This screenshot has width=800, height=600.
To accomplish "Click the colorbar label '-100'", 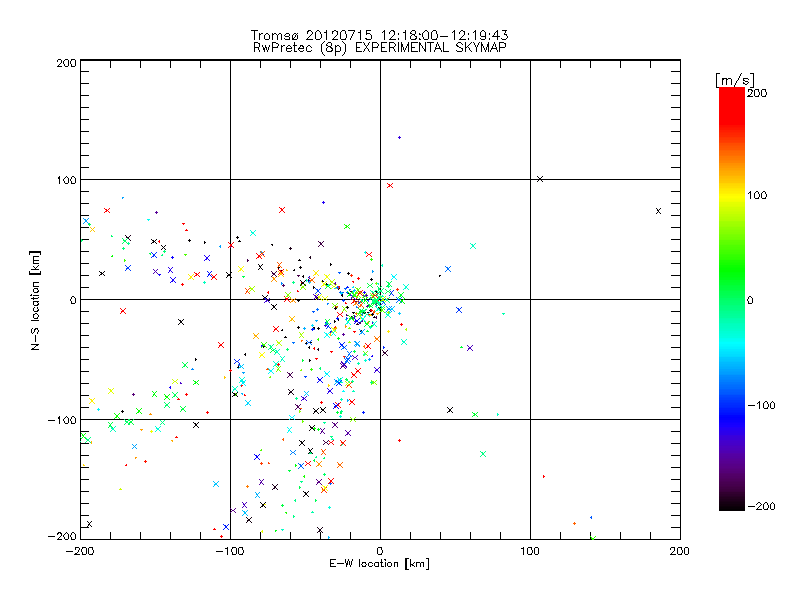I will click(x=761, y=405).
